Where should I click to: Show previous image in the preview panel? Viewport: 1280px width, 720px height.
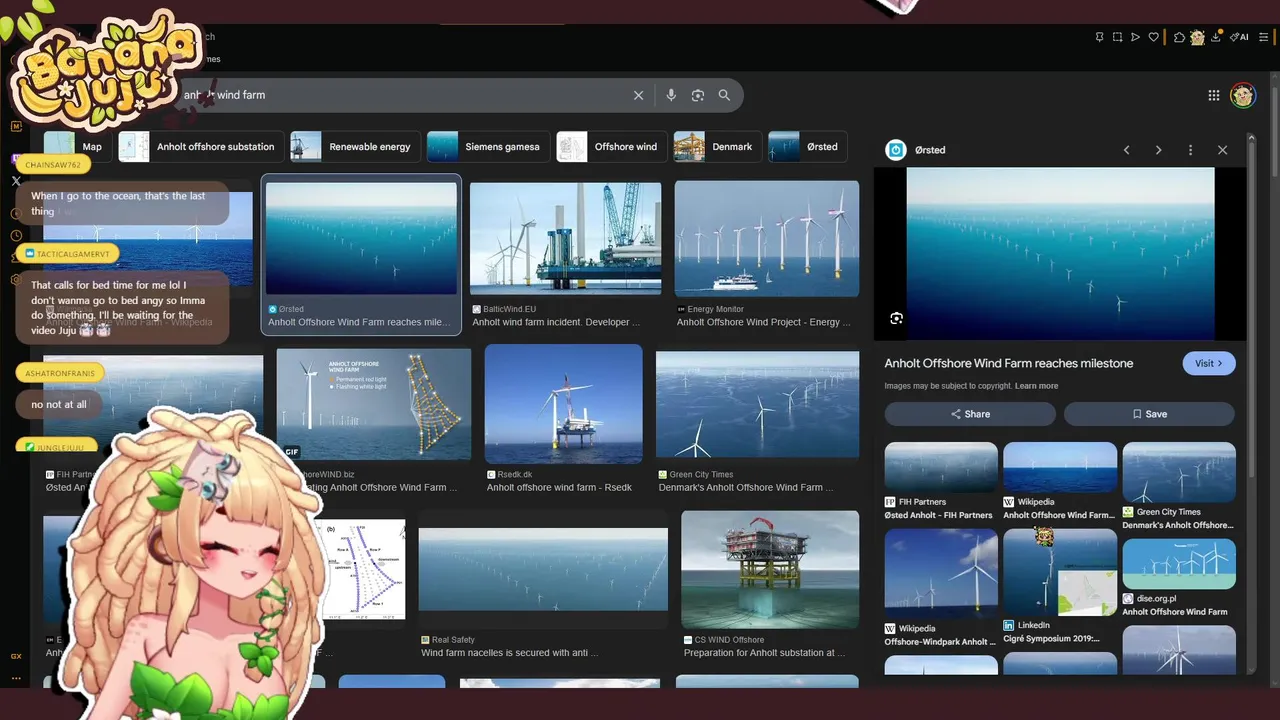1126,150
